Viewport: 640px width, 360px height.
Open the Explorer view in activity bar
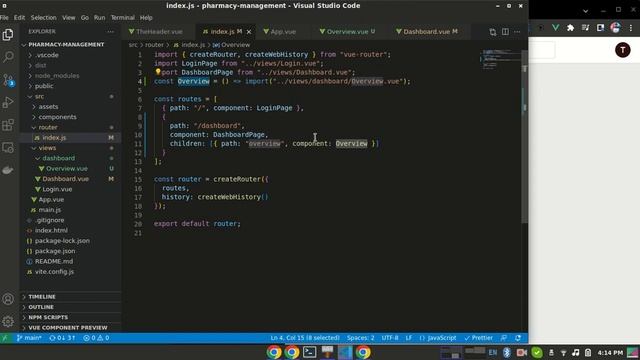click(8, 35)
